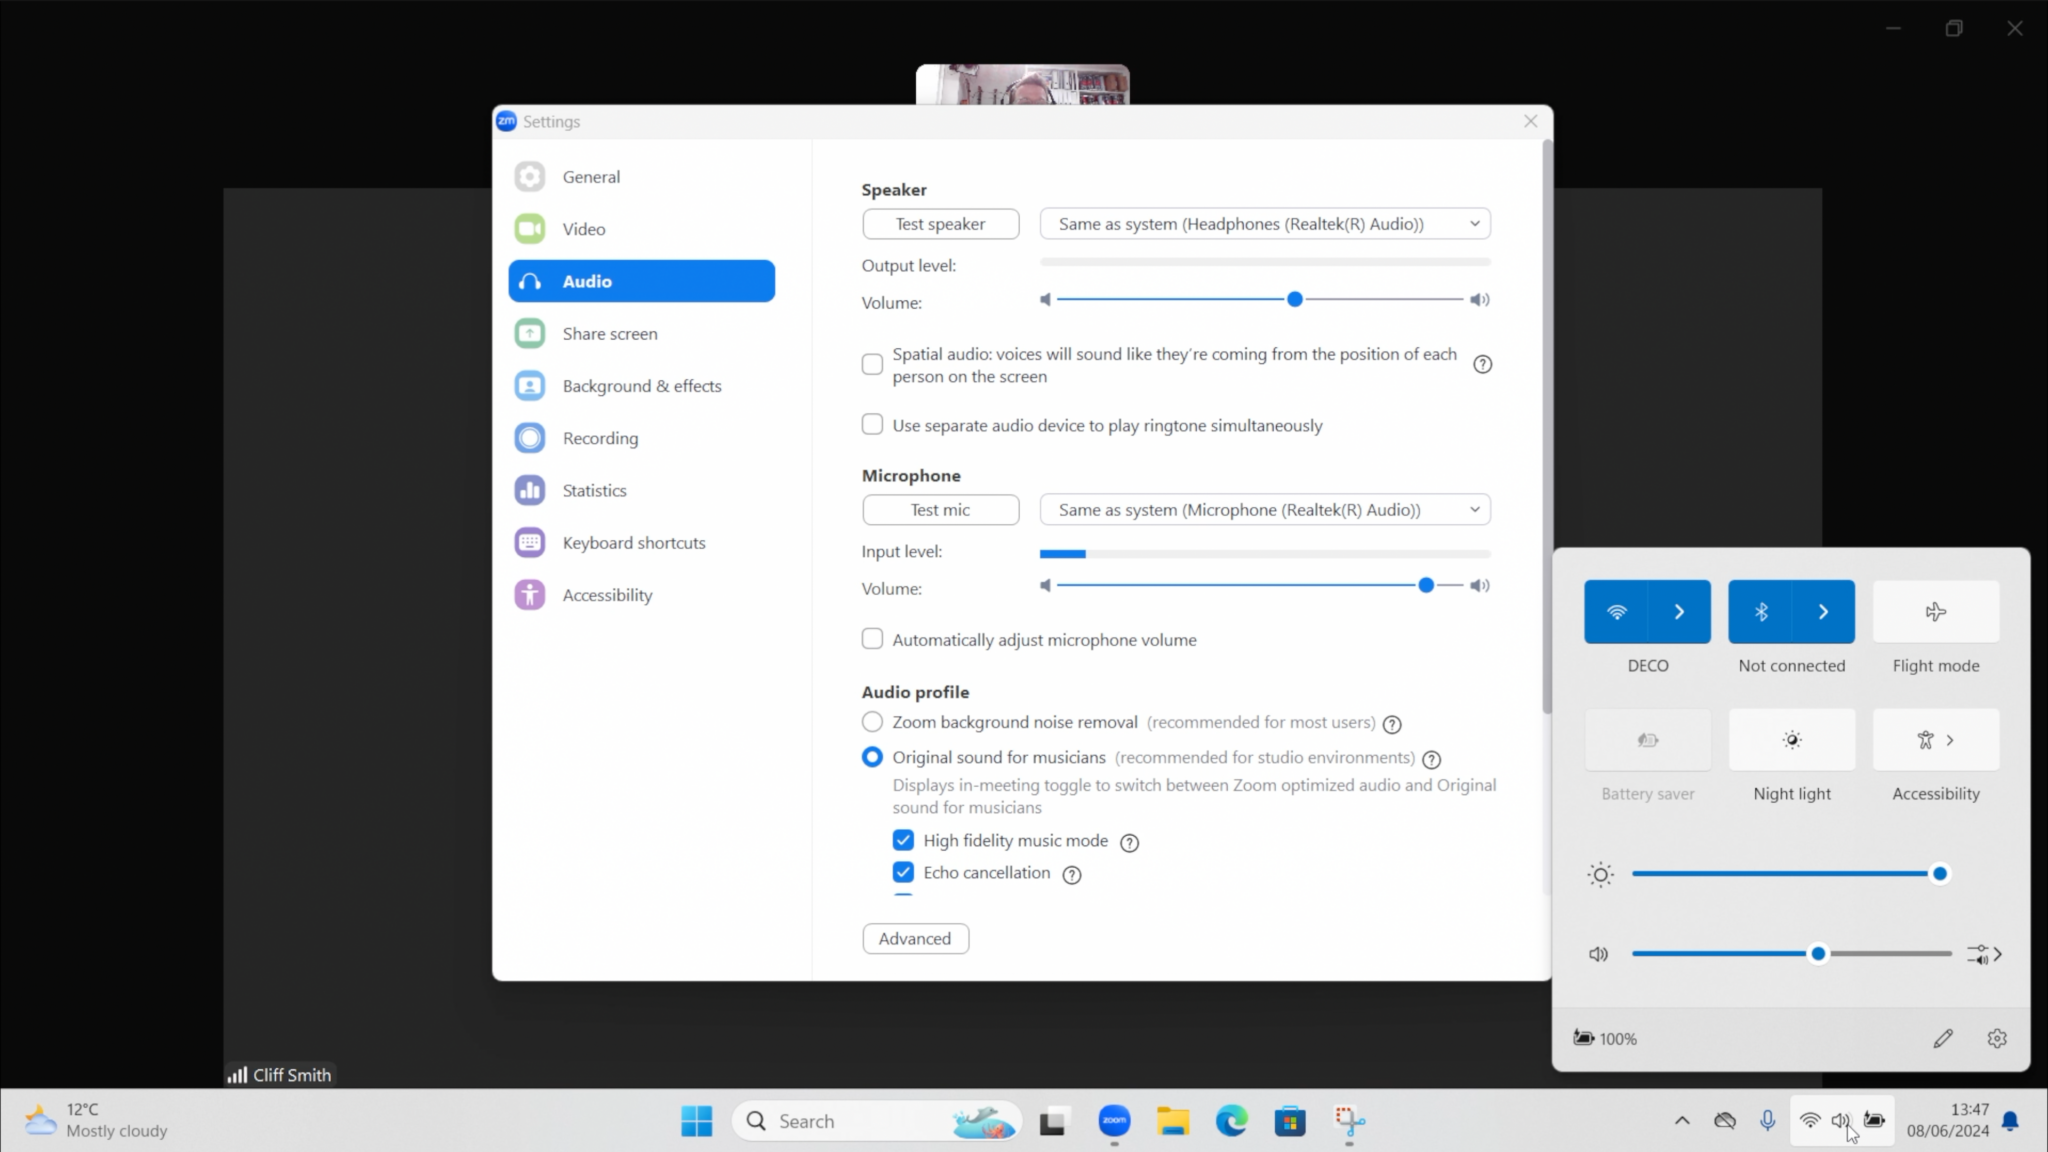Expand Wi-Fi networks chevron next to DECO
Screen dimensions: 2048x1152
pyautogui.click(x=1679, y=612)
